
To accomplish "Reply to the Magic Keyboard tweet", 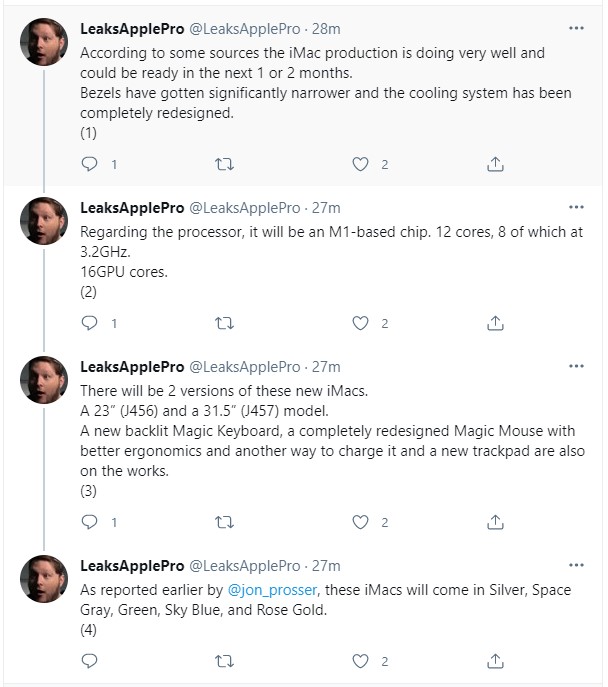I will coord(90,521).
